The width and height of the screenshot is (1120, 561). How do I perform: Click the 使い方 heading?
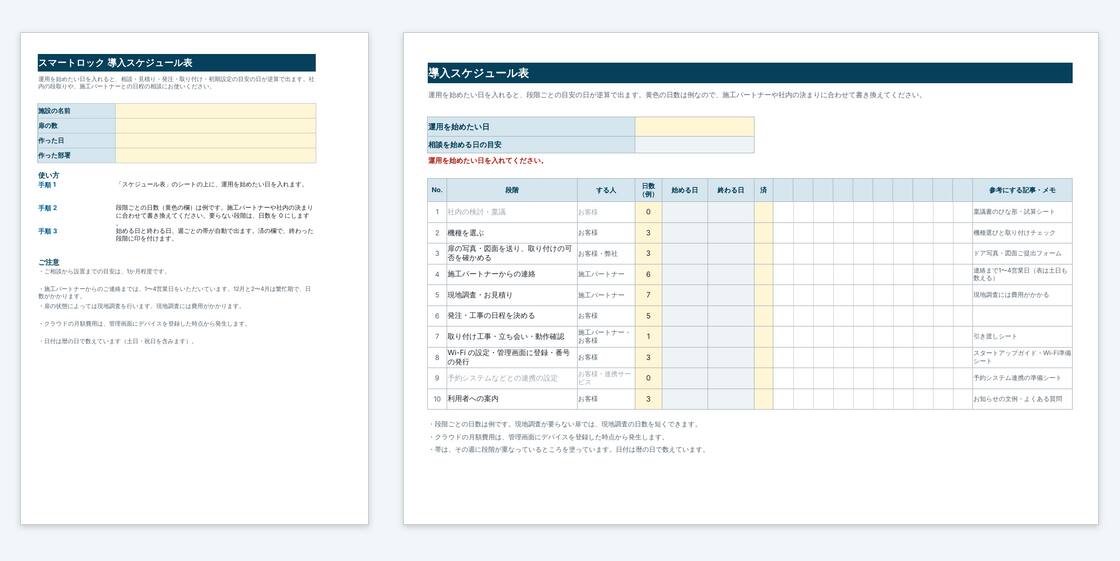[49, 175]
